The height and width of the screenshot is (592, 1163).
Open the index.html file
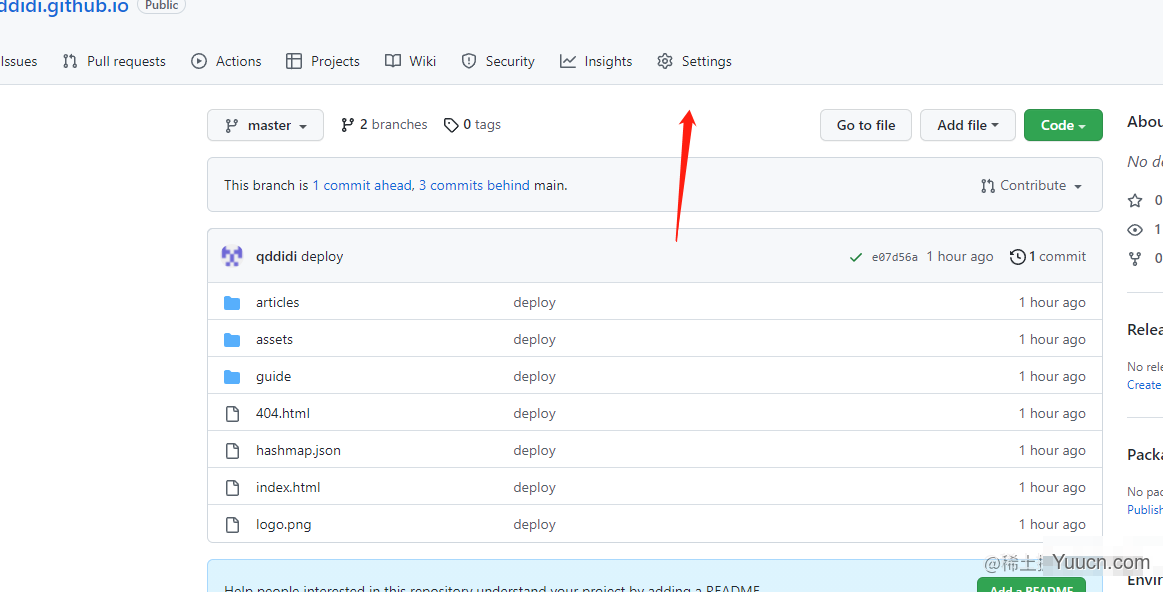(x=288, y=487)
